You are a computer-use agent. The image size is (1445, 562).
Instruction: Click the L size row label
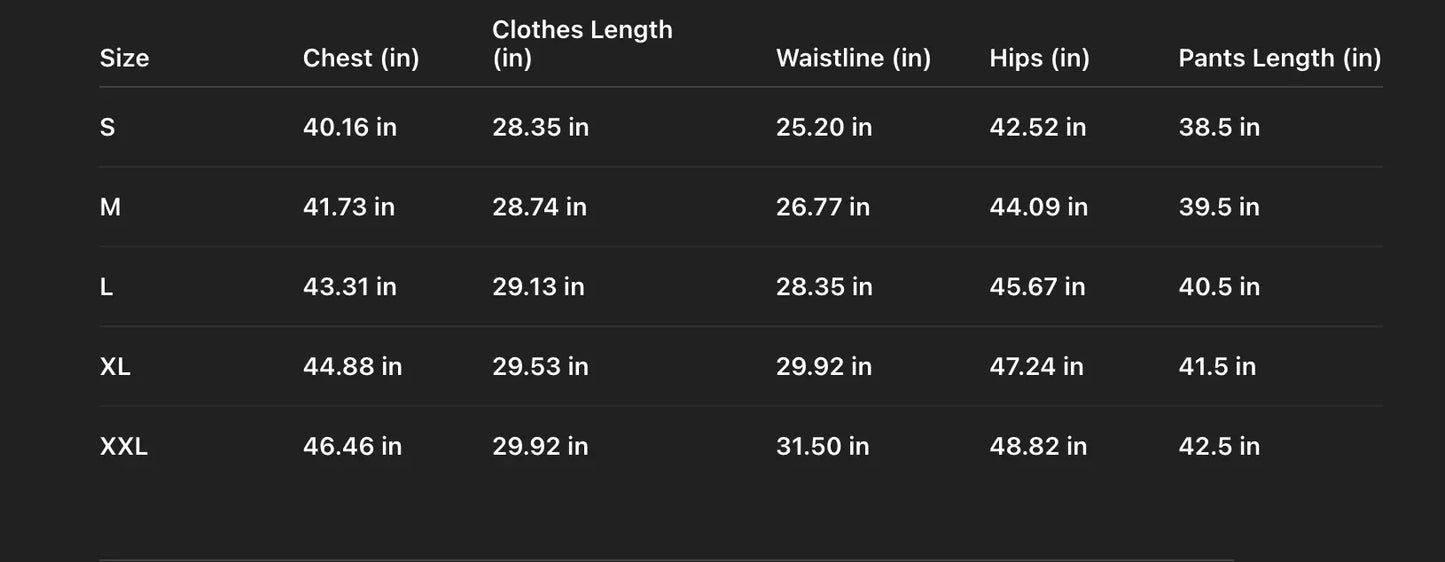[106, 287]
